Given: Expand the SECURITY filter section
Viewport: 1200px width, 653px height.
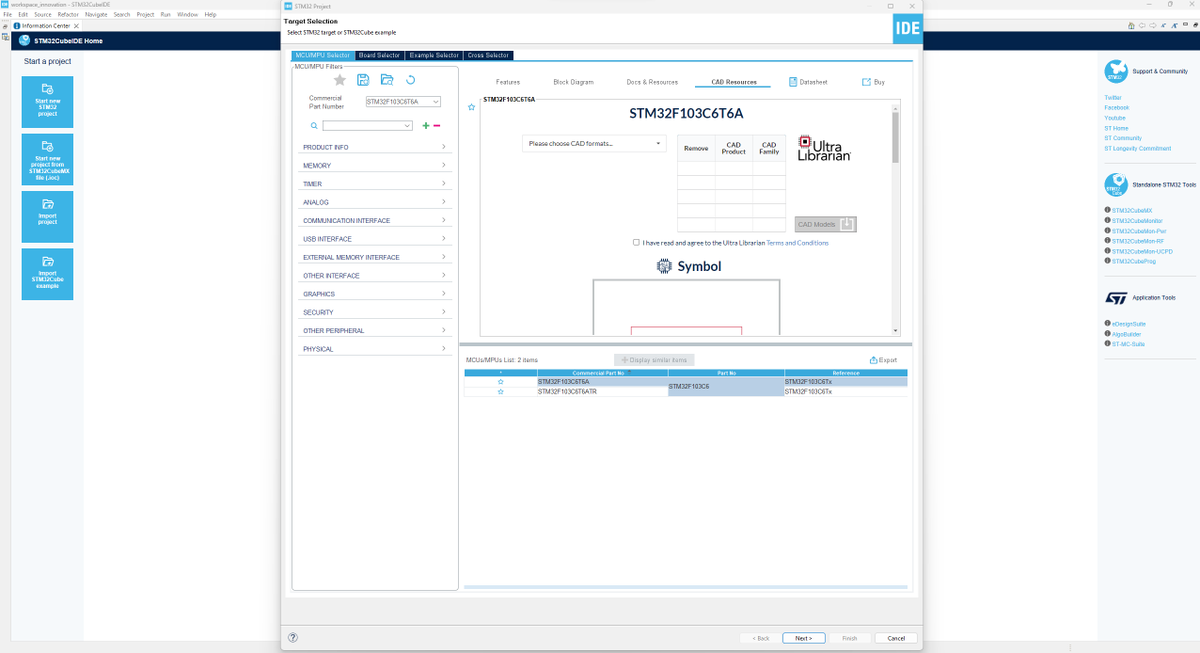Looking at the screenshot, I should (374, 312).
